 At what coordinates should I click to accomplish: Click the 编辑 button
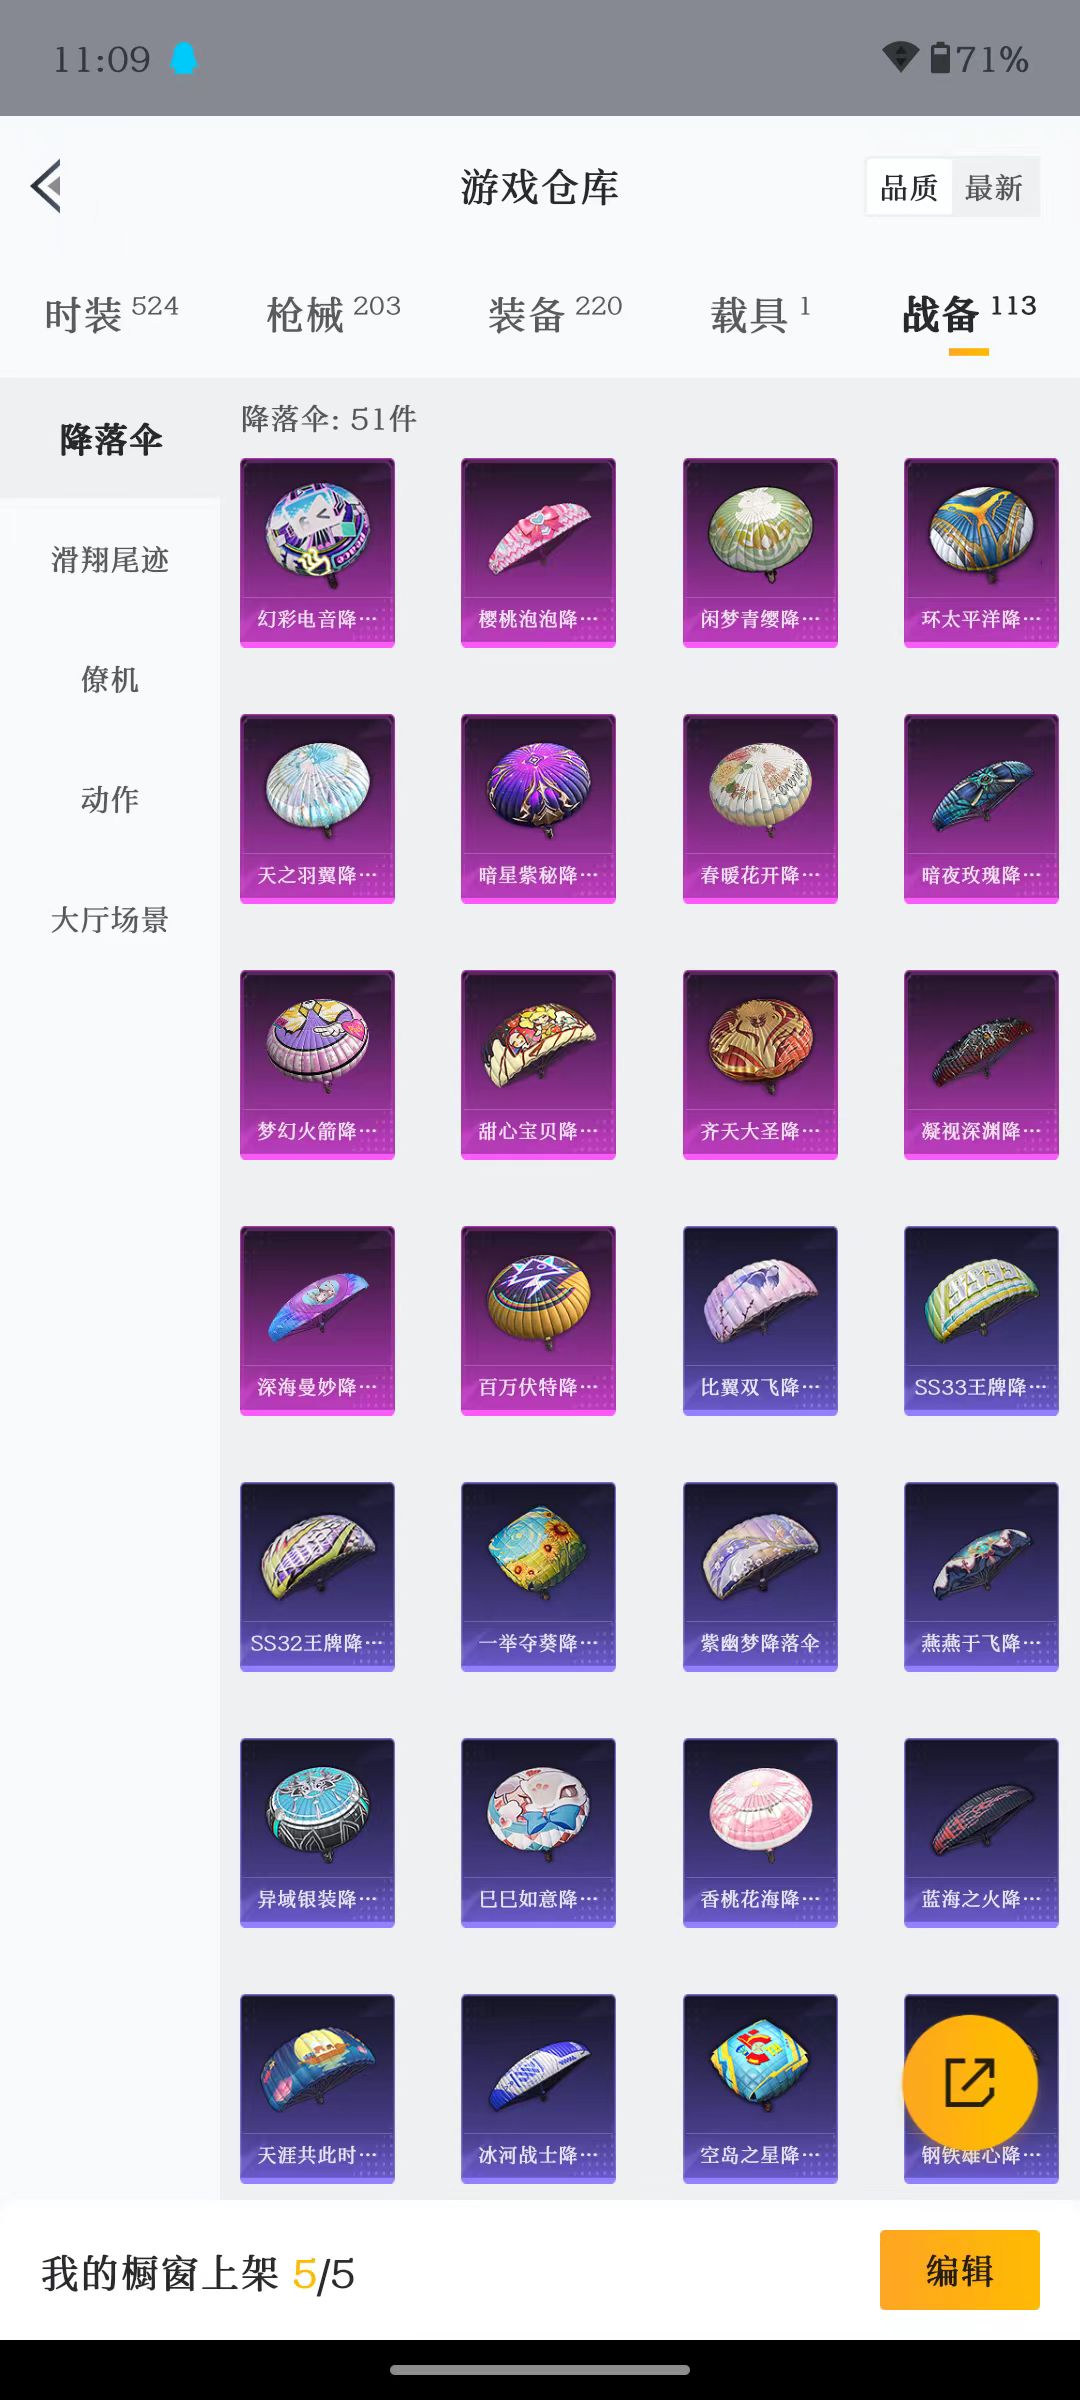click(x=960, y=2270)
